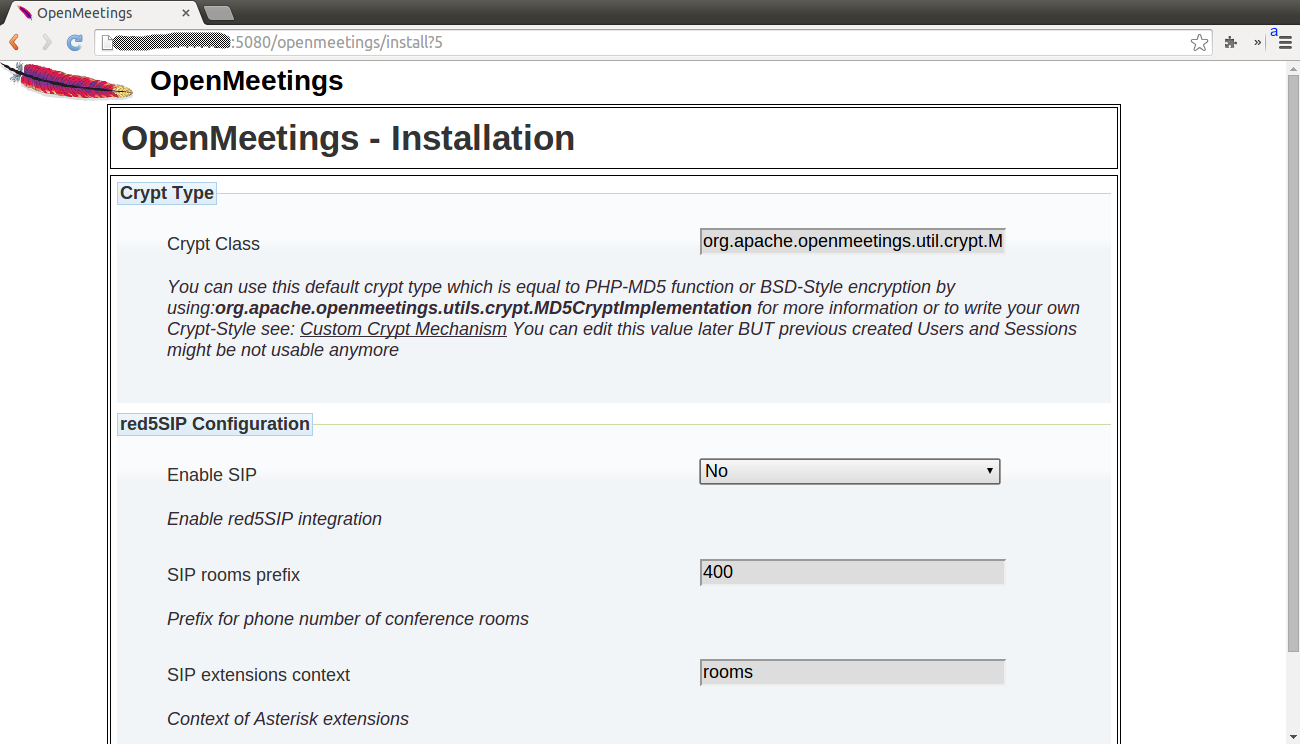Focus the Crypt Class input field
Screen dimensions: 1300x744
[852, 241]
